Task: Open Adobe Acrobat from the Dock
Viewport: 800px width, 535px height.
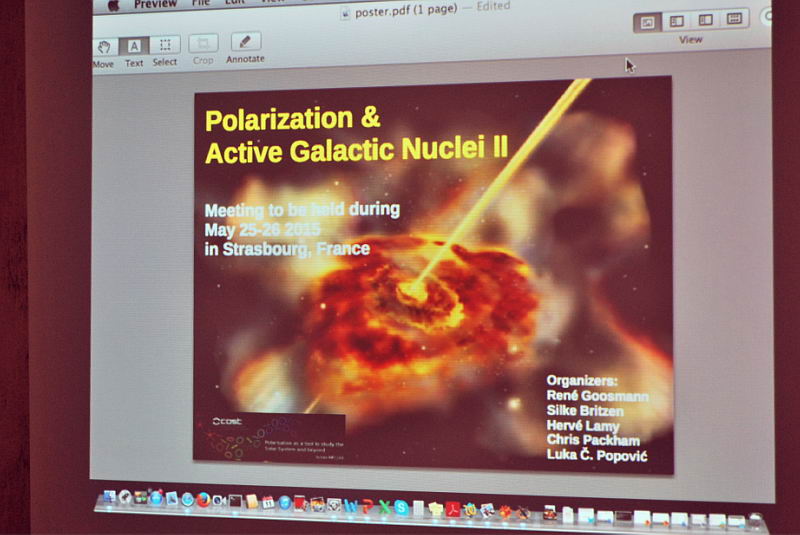Action: 453,509
